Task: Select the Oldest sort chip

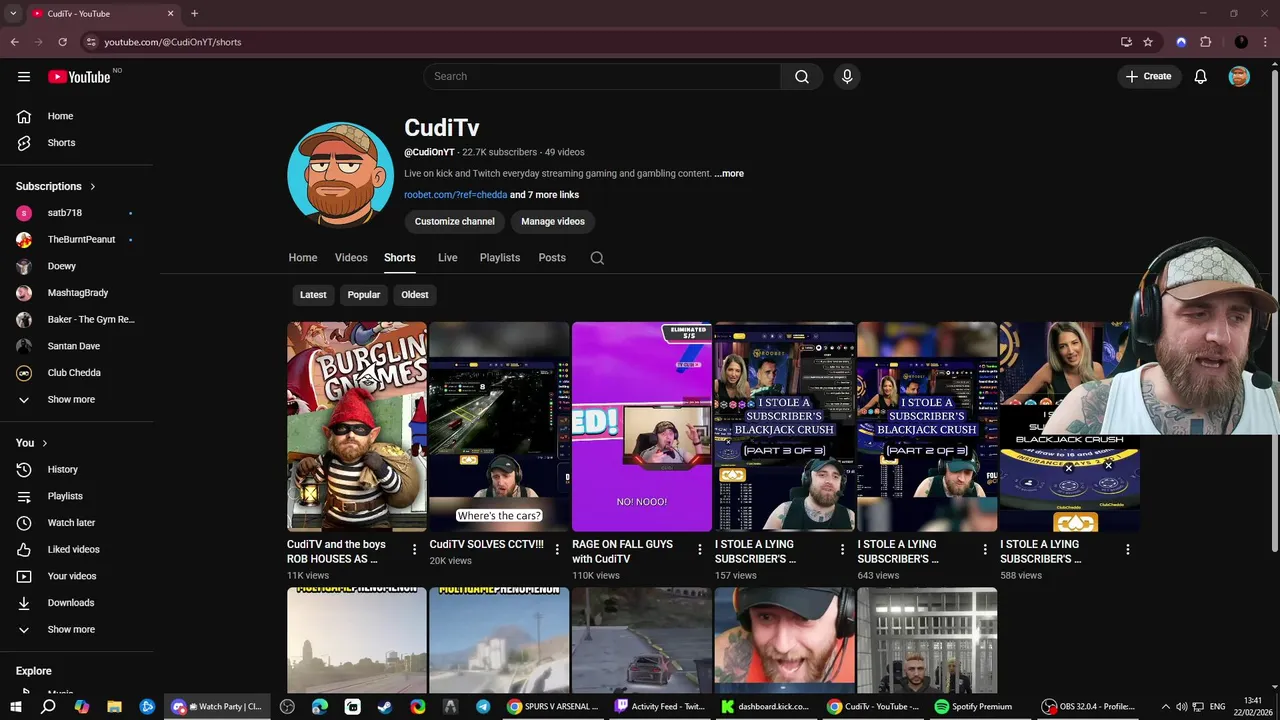Action: tap(415, 295)
